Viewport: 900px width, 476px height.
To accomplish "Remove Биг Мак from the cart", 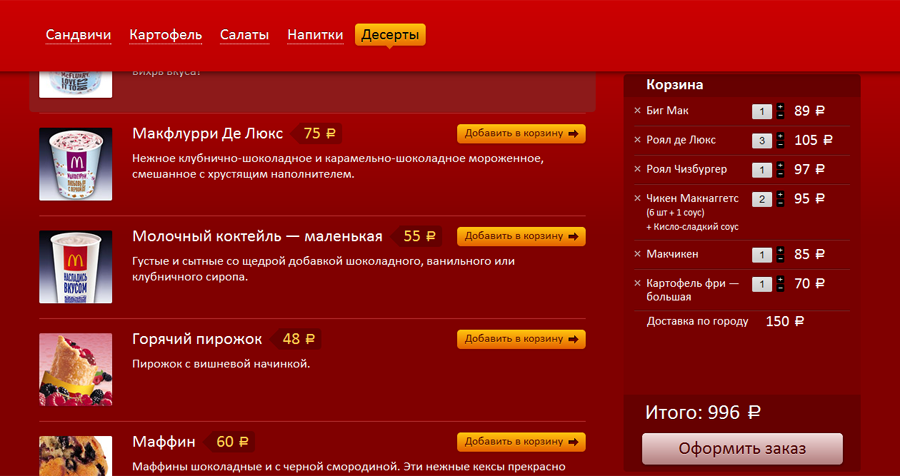I will point(637,111).
